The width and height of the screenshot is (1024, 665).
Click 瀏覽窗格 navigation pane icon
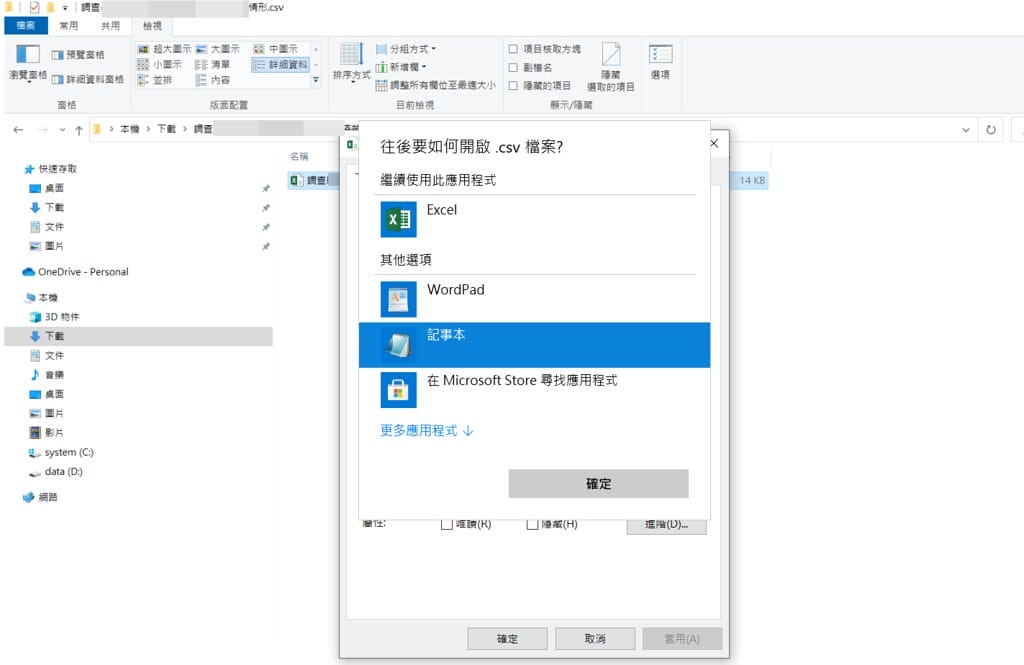(x=28, y=63)
